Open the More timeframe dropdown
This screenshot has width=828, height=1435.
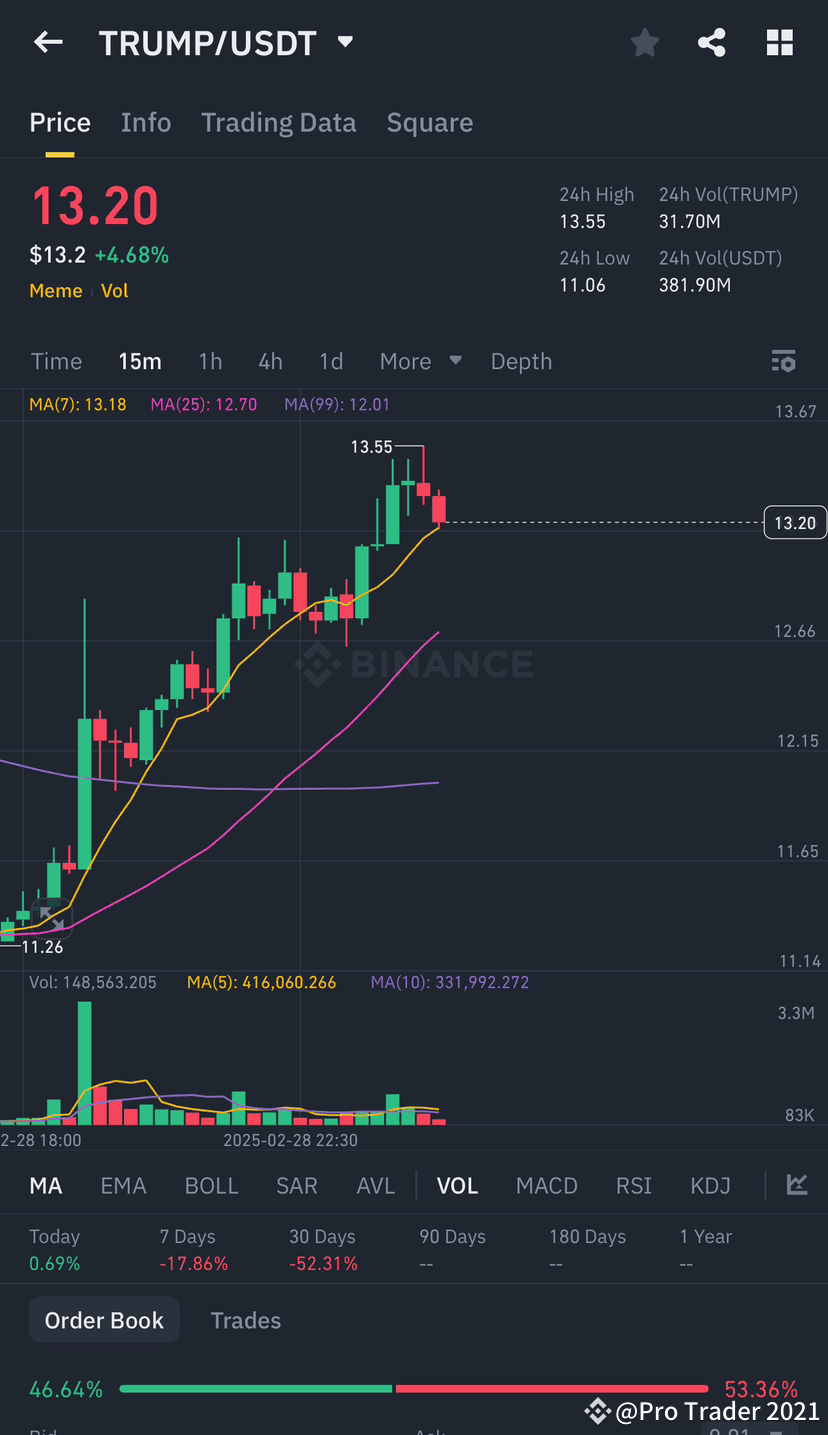coord(419,361)
